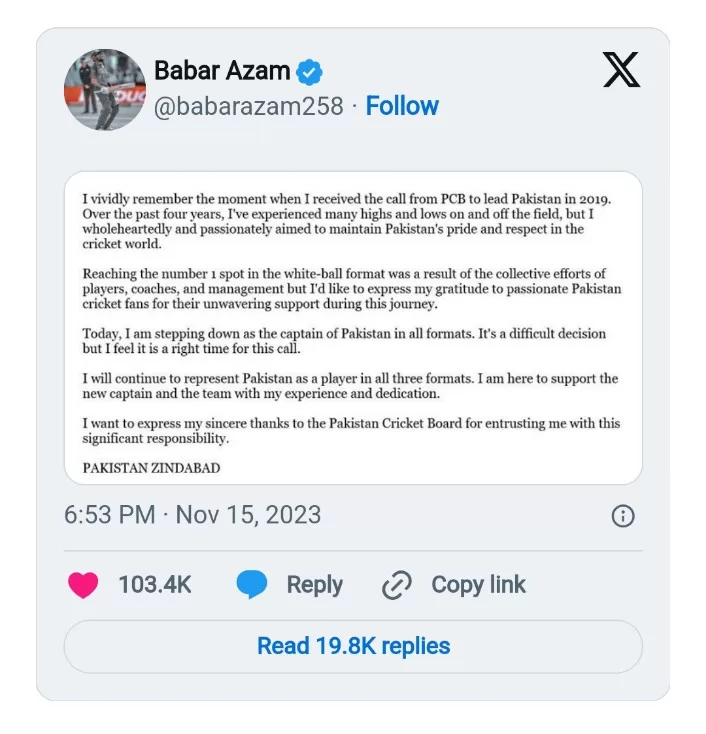Open the attached statement image
The image size is (706, 734).
tap(353, 328)
